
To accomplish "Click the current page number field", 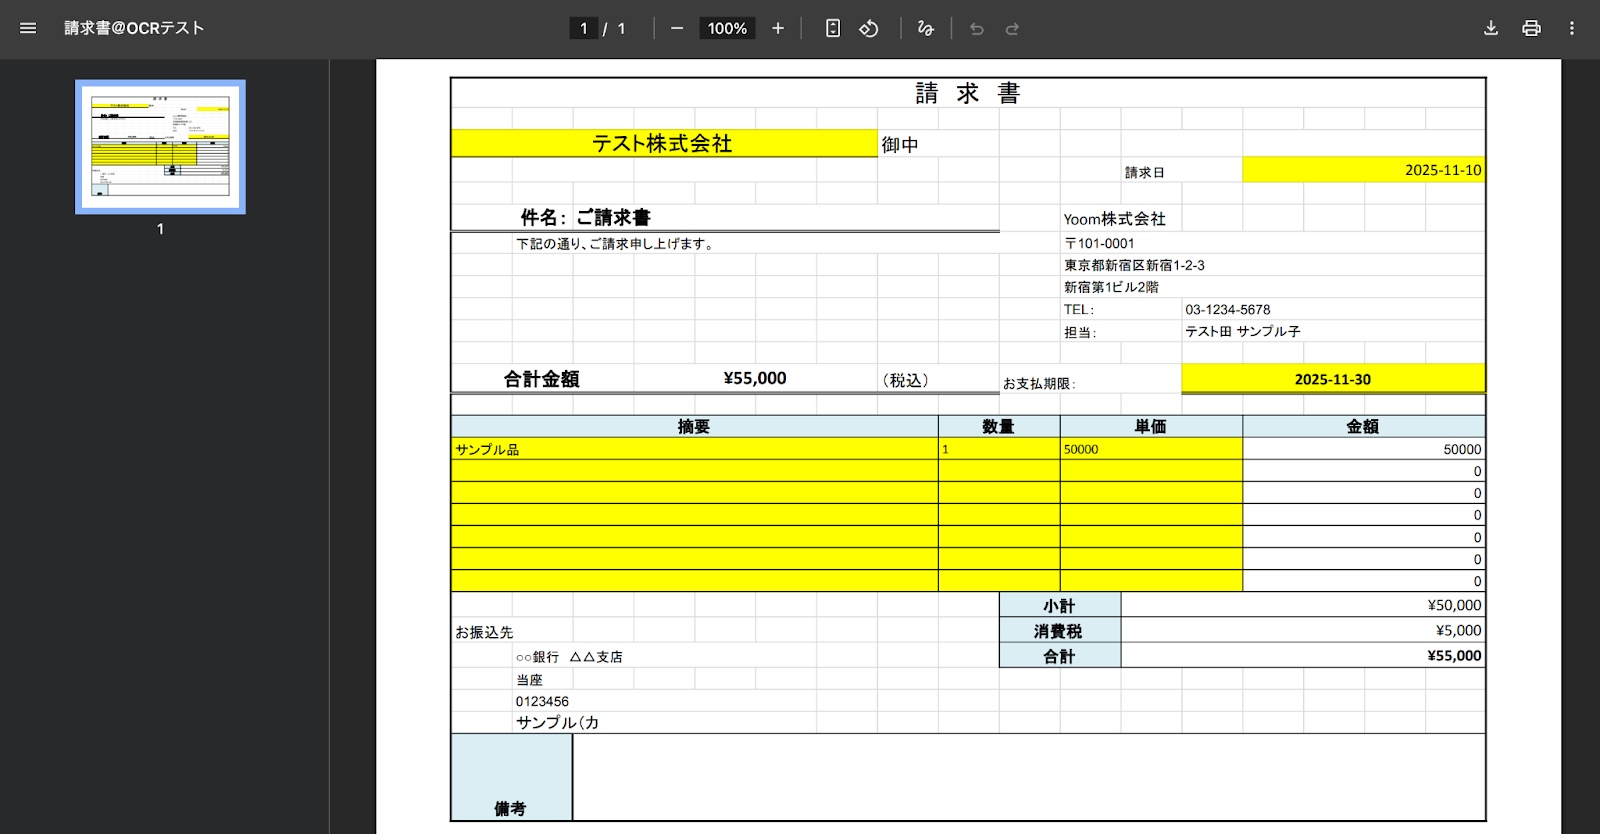I will coord(584,28).
